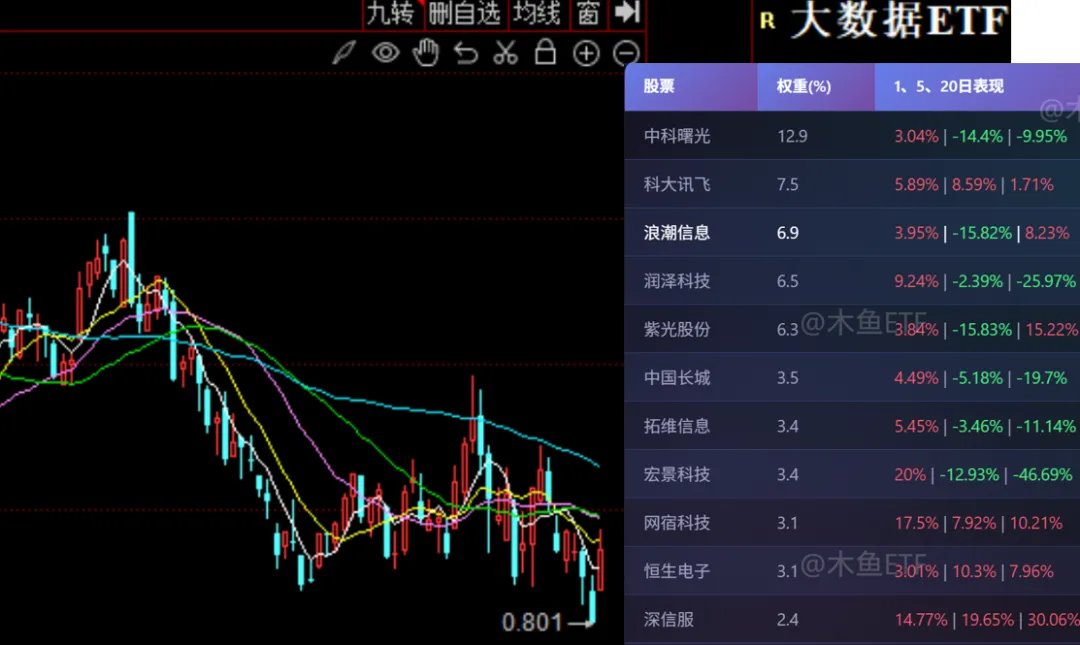Screen dimensions: 1080x645
Task: Click the 大数据ETF title
Action: (x=900, y=19)
